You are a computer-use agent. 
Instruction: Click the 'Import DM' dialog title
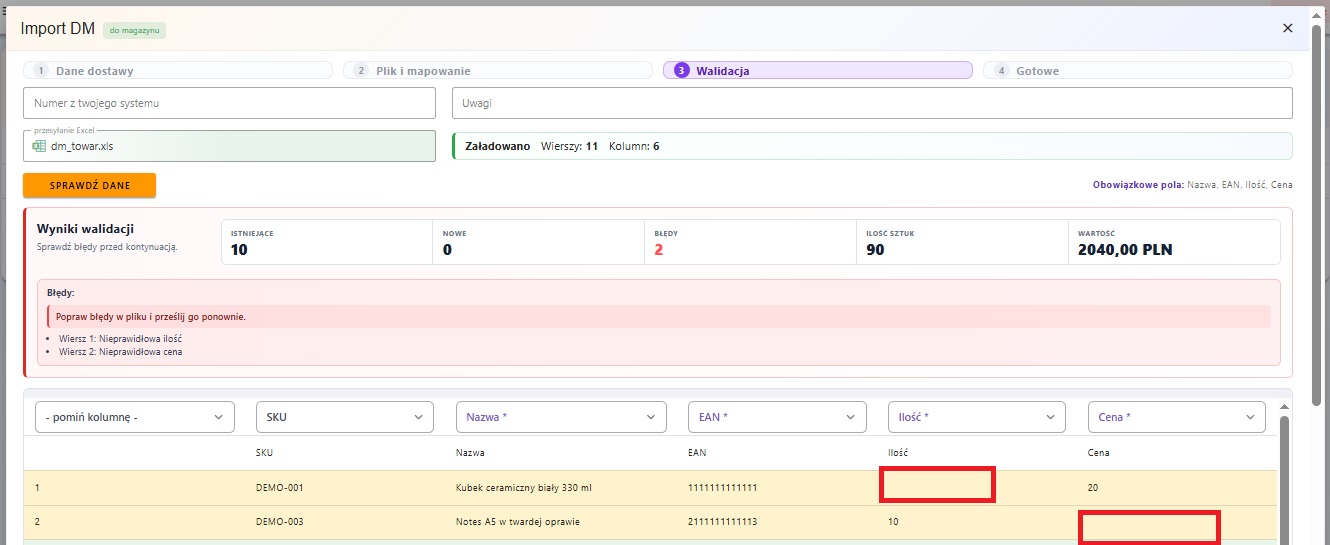(58, 29)
